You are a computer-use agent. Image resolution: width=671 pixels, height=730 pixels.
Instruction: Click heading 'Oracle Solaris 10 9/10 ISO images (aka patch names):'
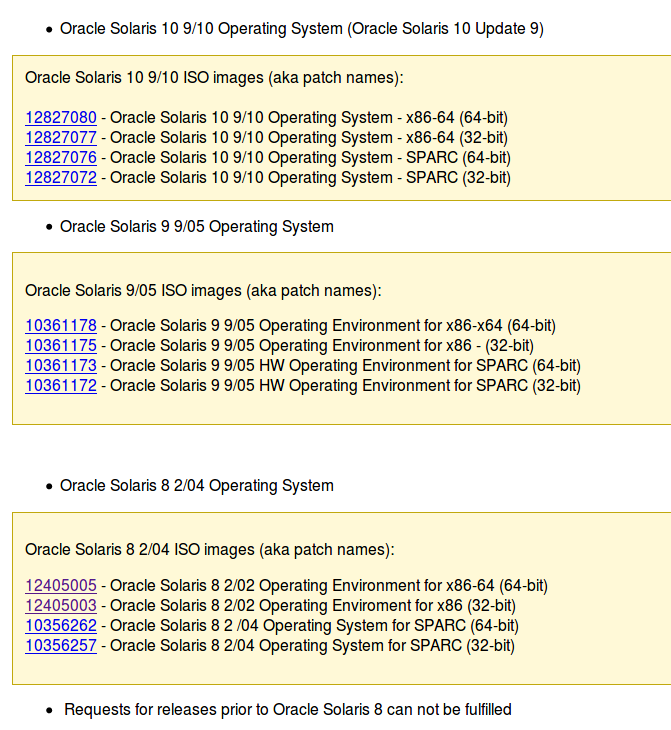point(214,77)
